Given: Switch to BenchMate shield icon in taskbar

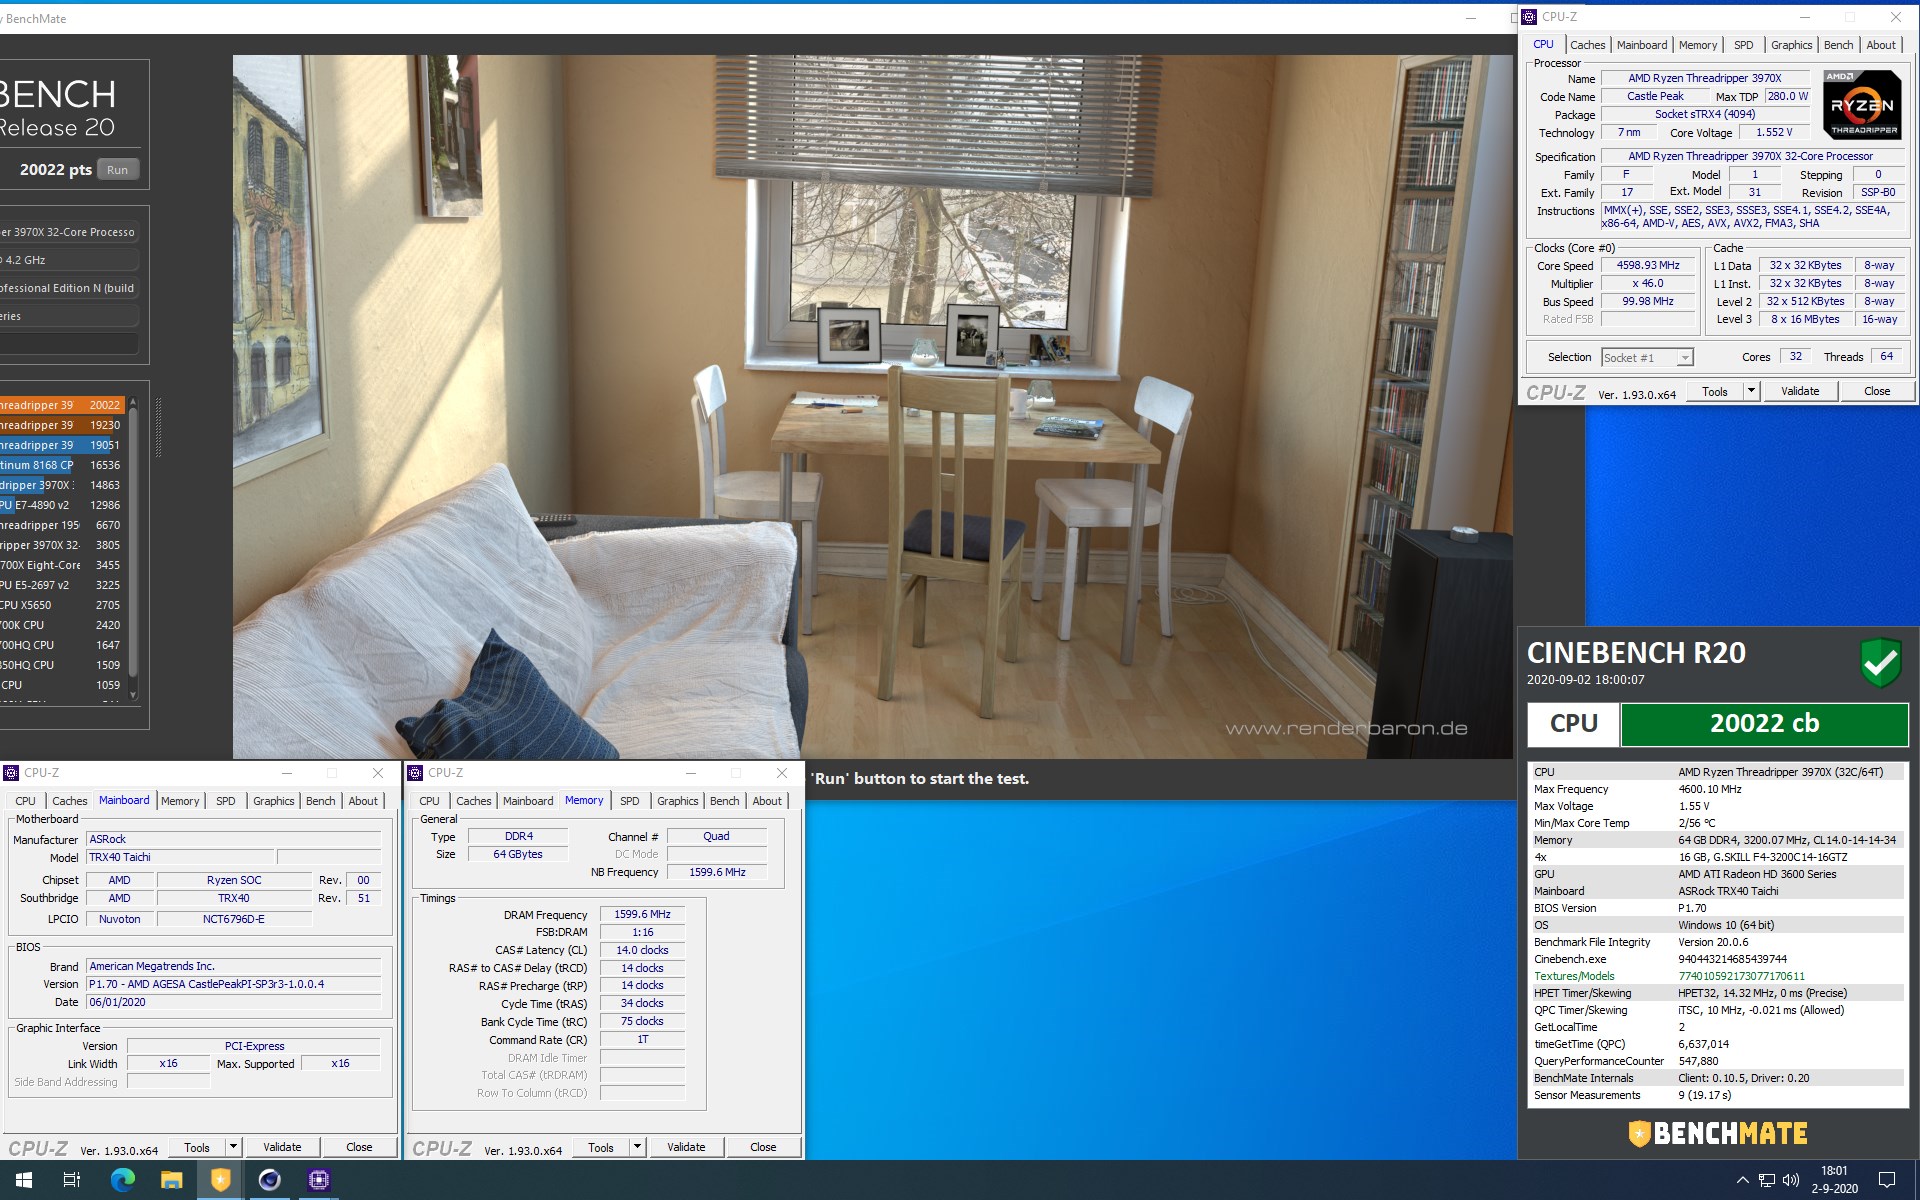Looking at the screenshot, I should [x=220, y=1180].
